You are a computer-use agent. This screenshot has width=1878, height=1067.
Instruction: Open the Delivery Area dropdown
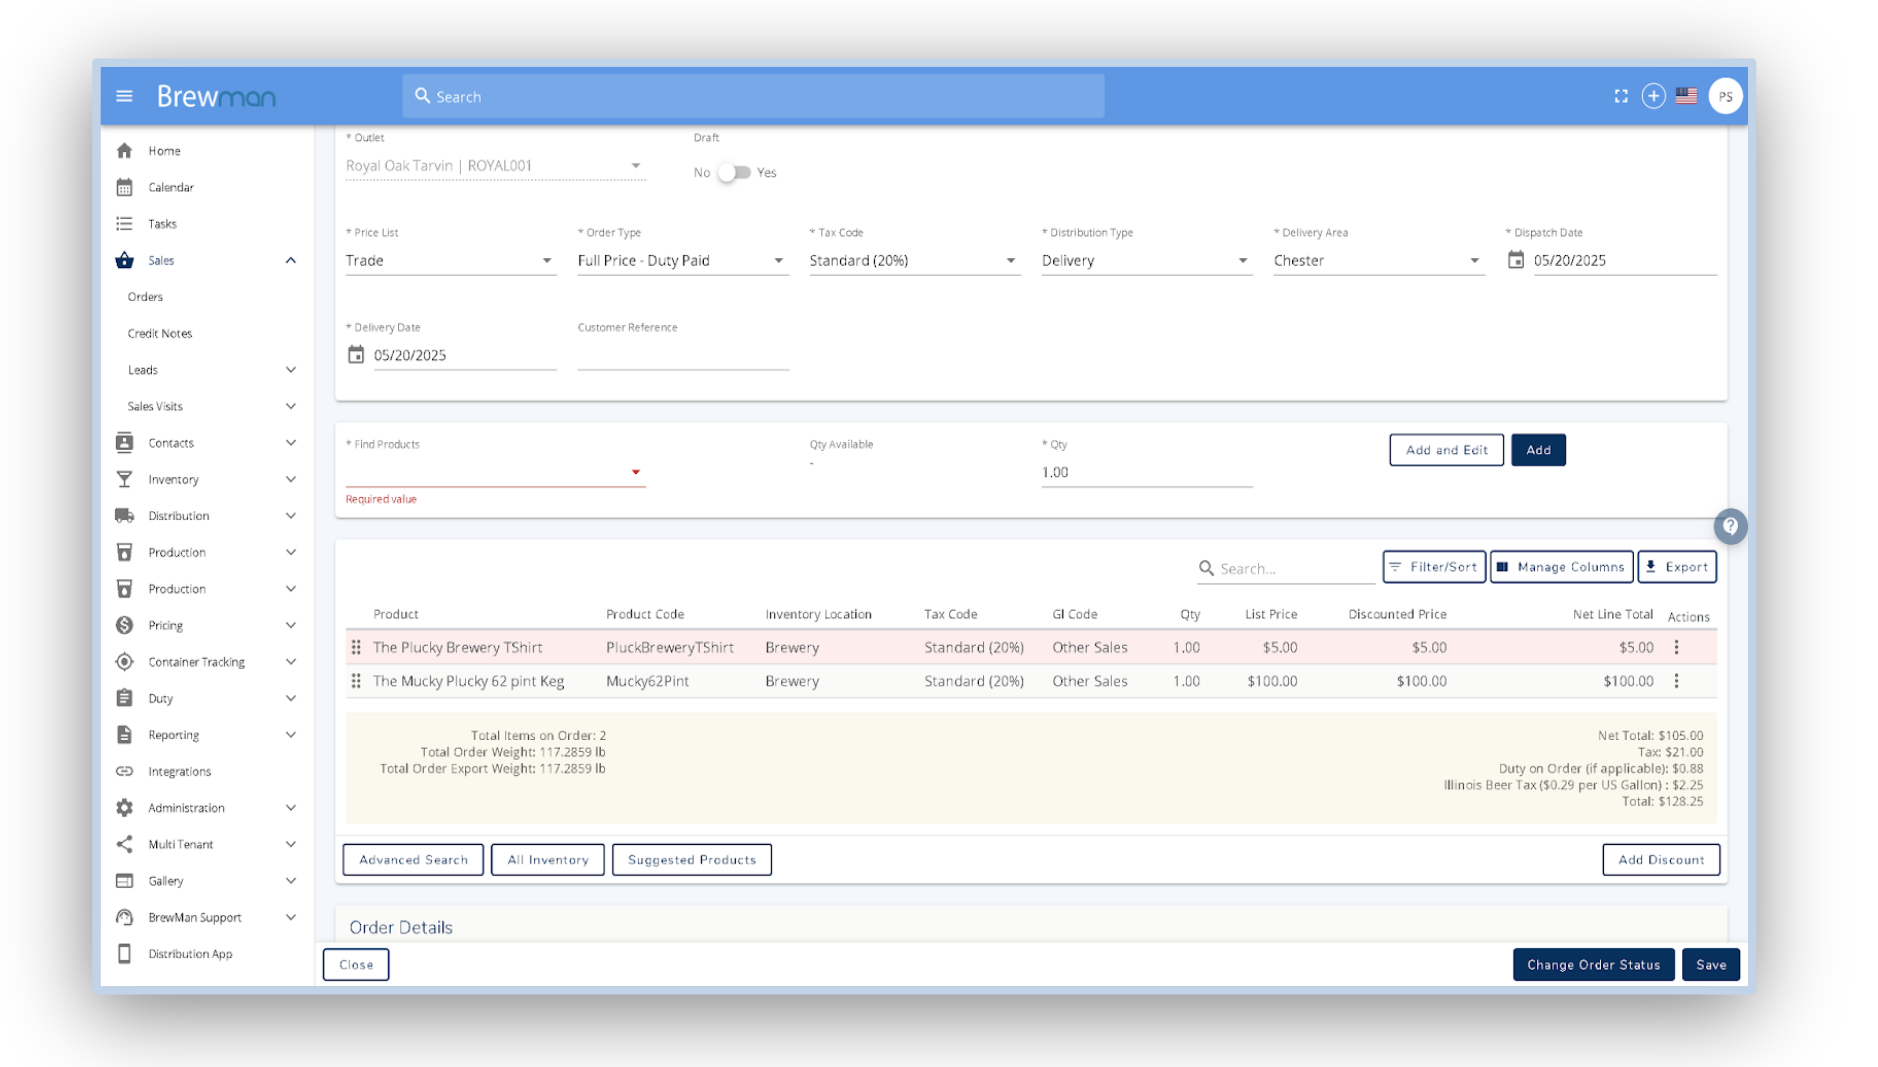(1378, 260)
